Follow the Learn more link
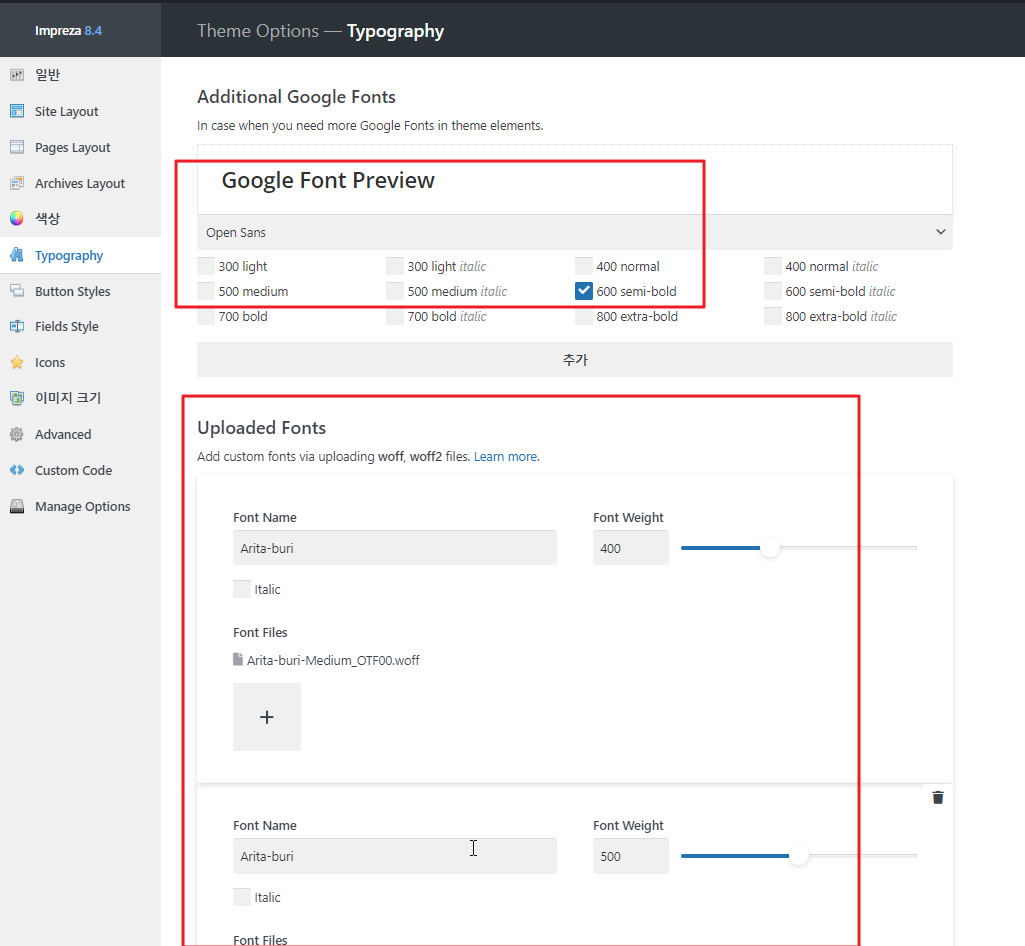 [505, 456]
